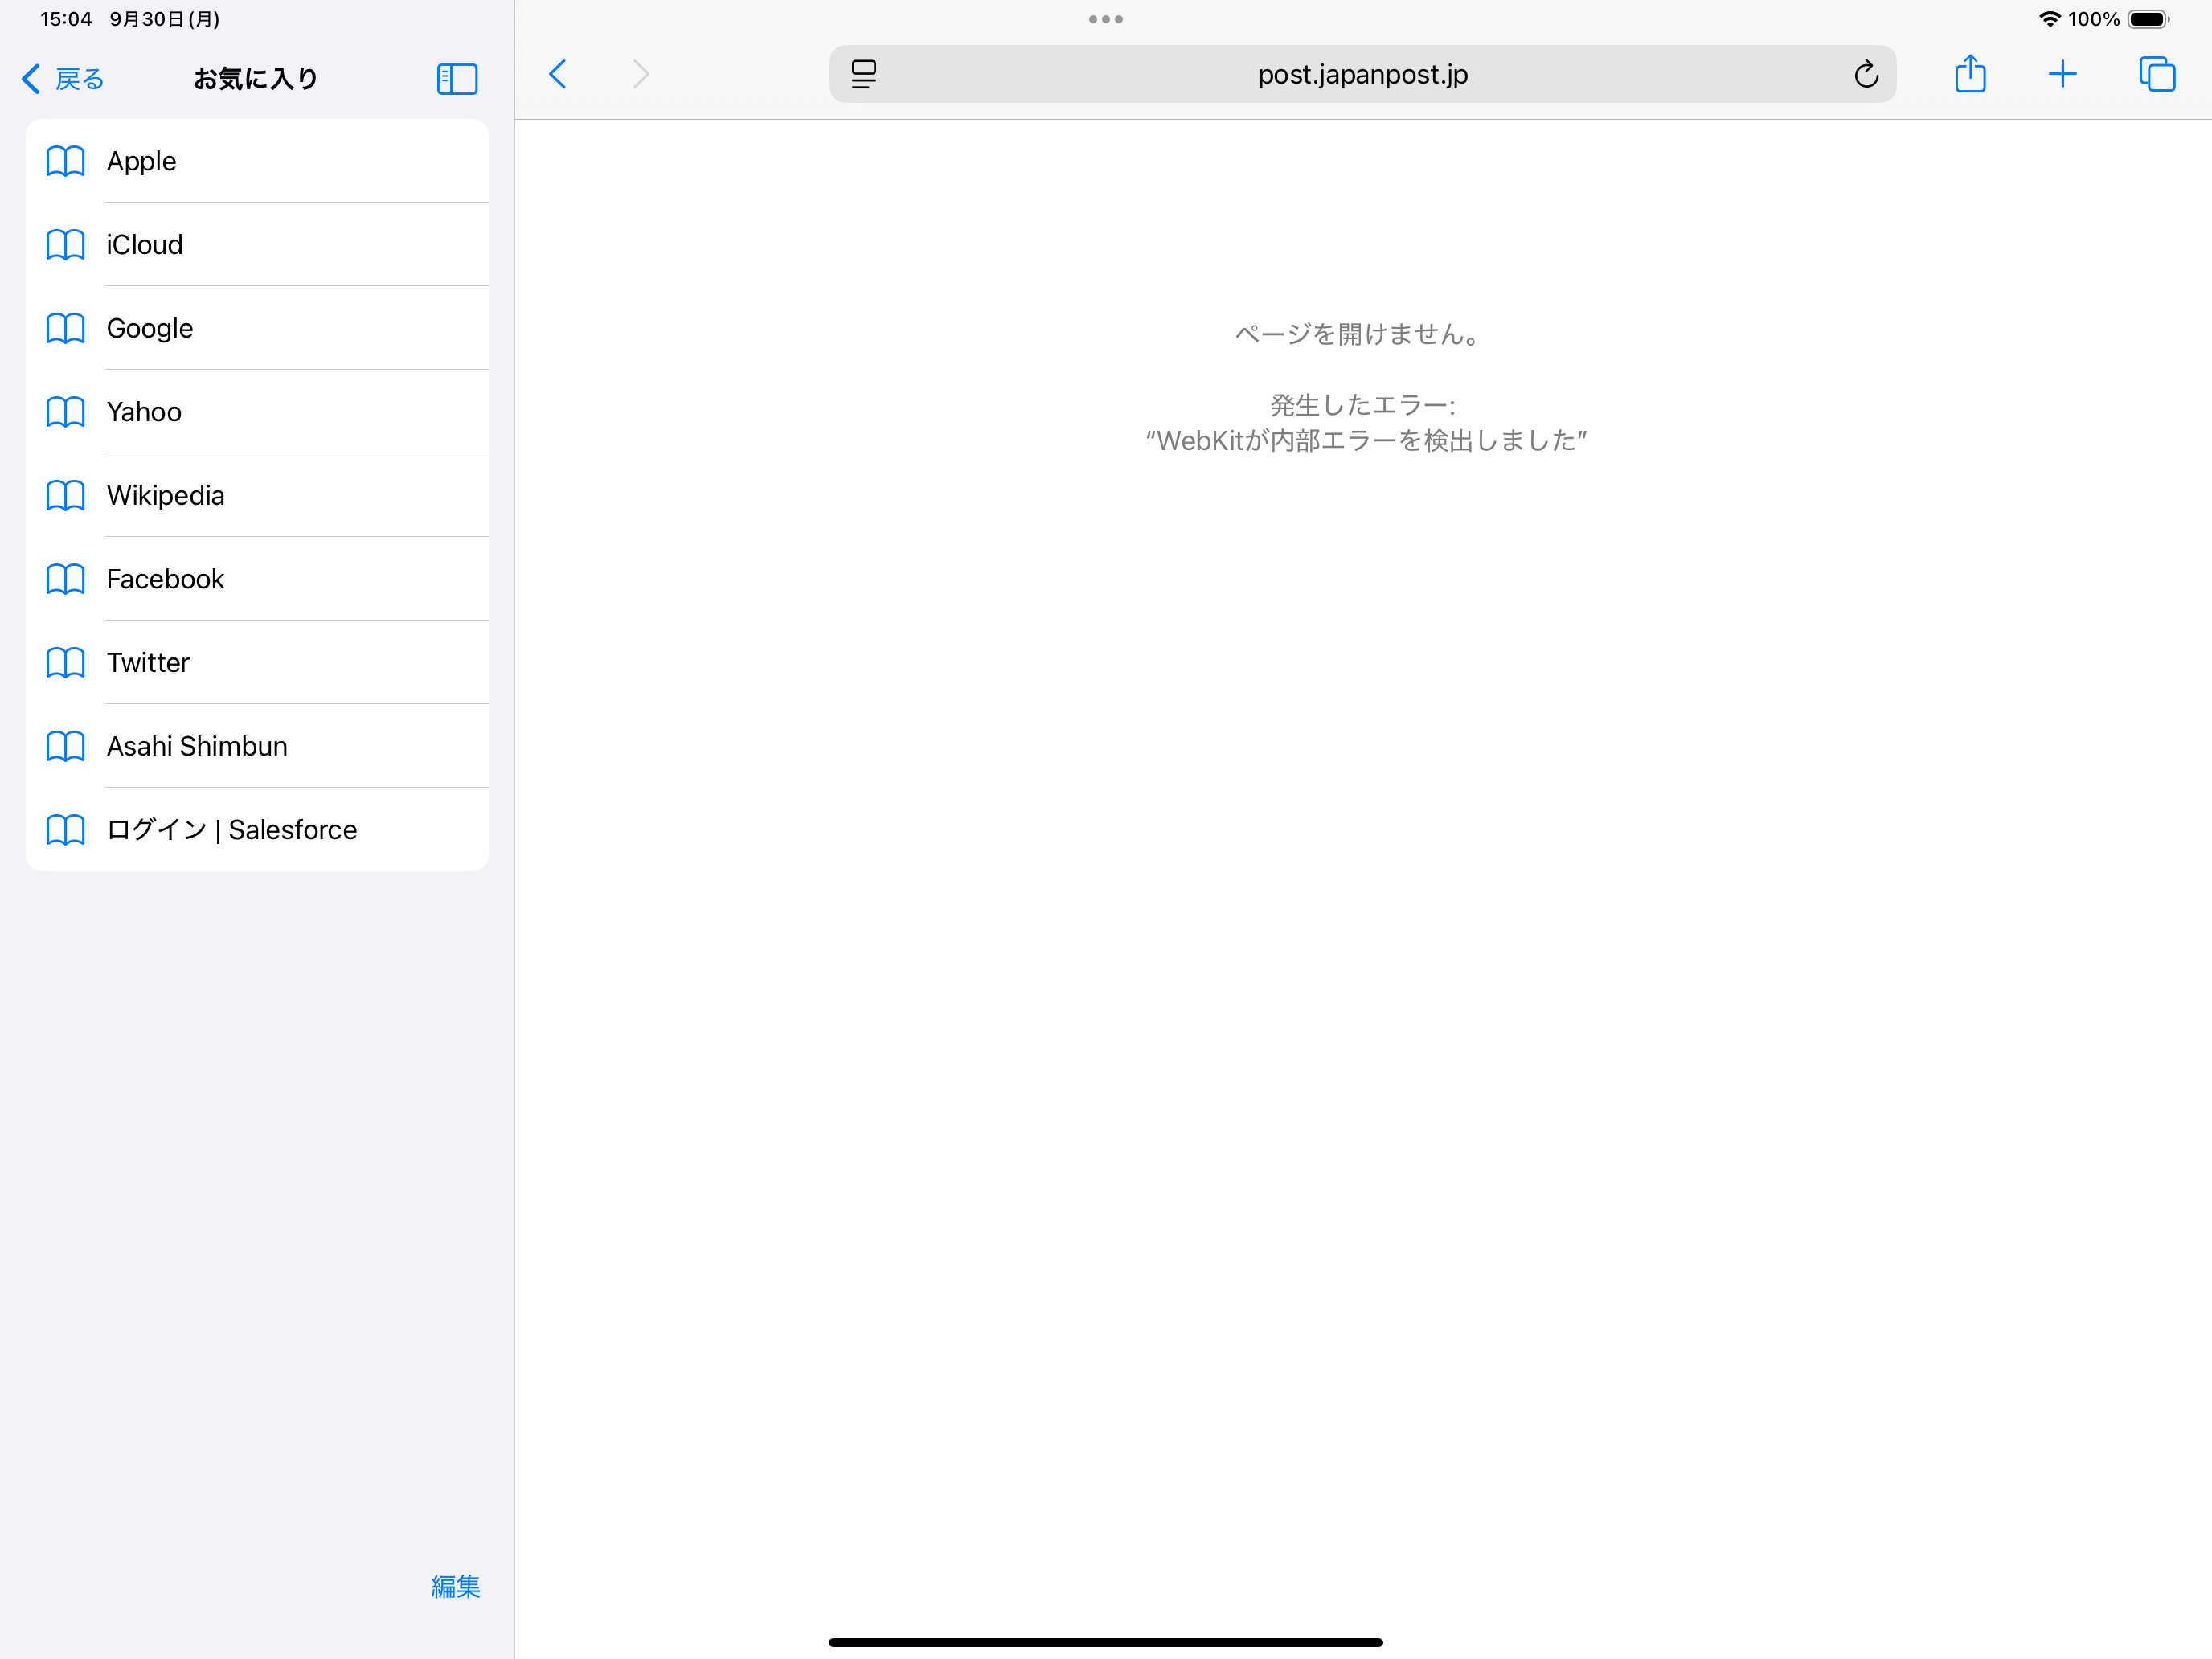Screen dimensions: 2212x1659
Task: Show the tab overview
Action: [x=2157, y=74]
